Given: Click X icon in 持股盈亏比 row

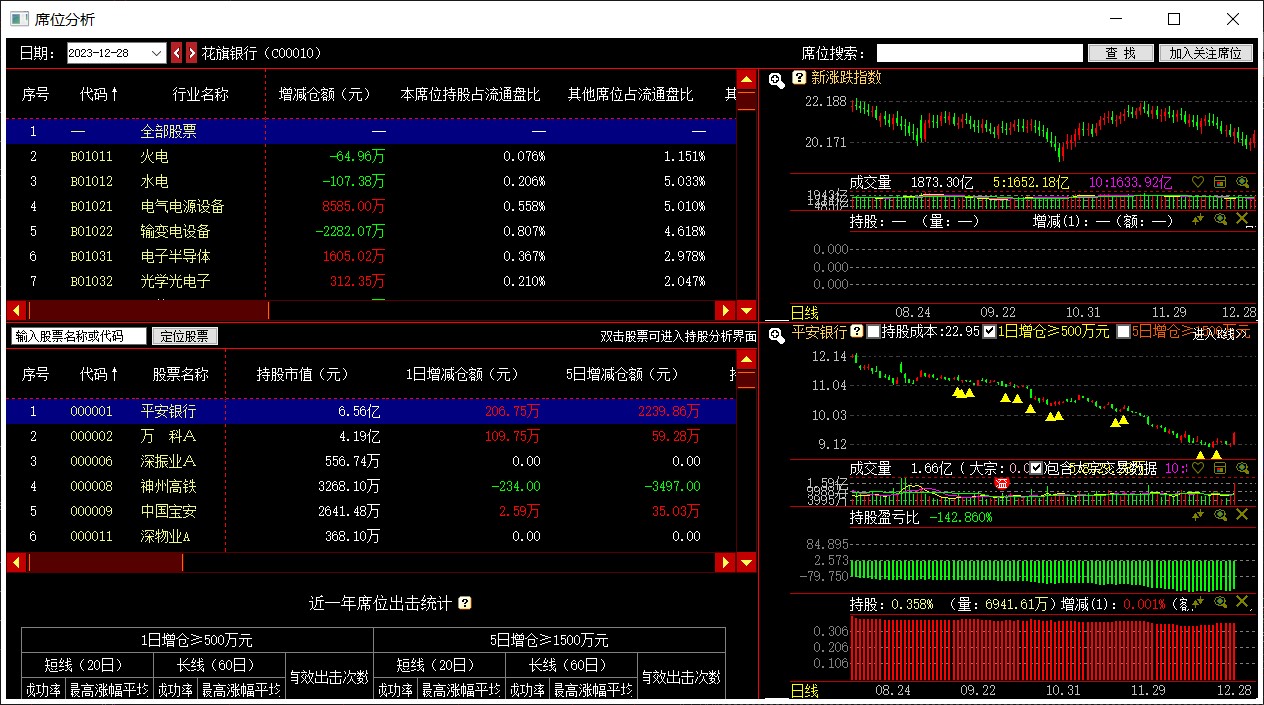Looking at the screenshot, I should [x=1242, y=515].
